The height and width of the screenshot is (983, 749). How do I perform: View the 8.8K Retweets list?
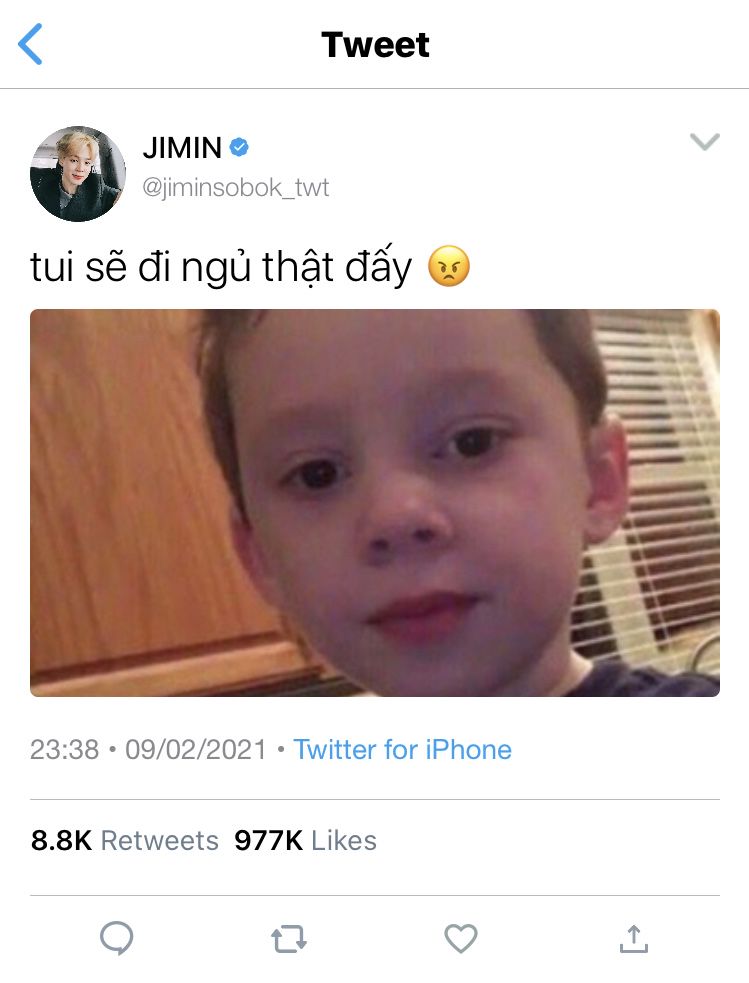tap(125, 840)
